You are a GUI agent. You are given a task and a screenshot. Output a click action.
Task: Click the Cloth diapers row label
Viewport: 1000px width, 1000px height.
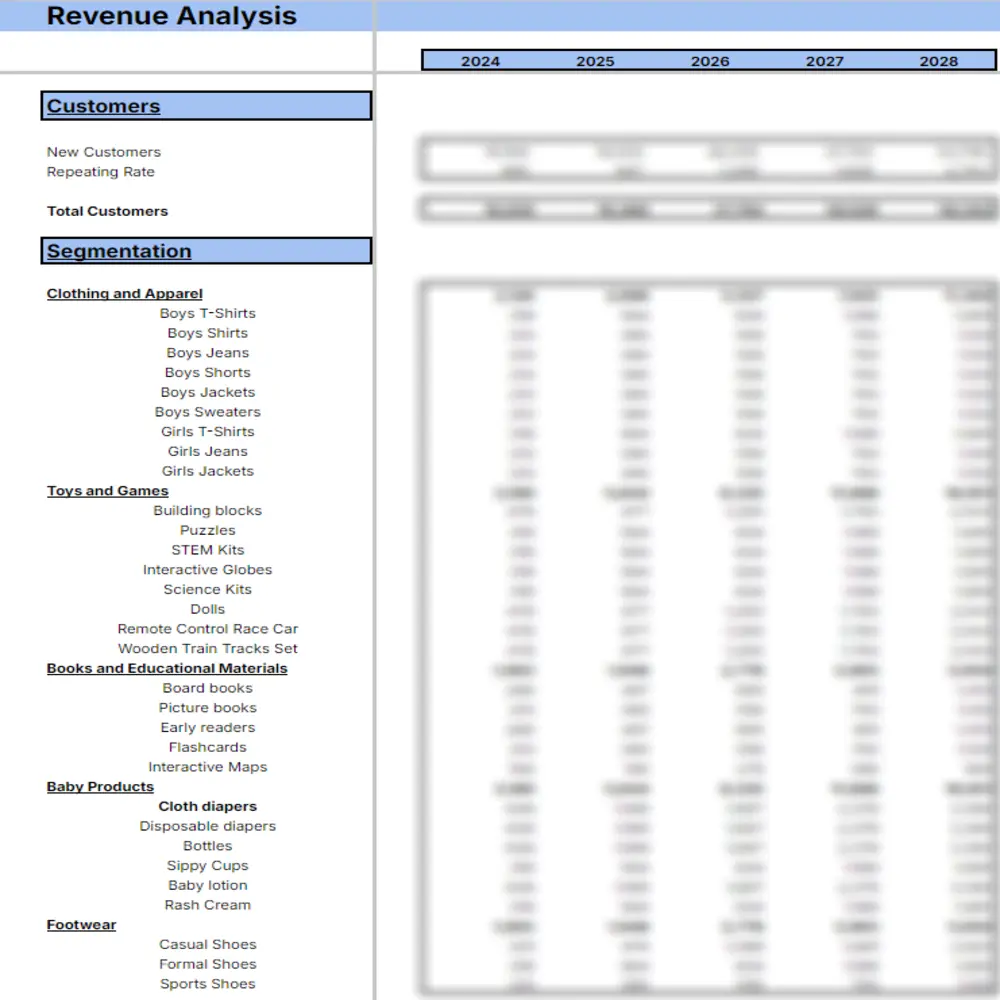tap(207, 806)
